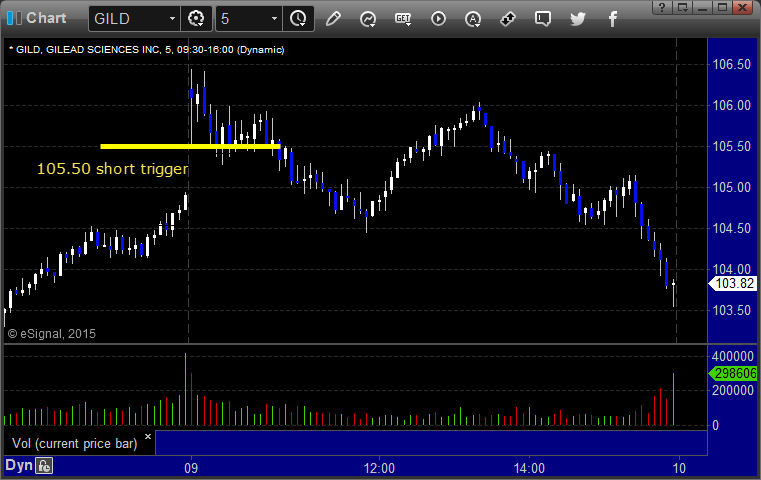Open the help question mark button
This screenshot has height=480, width=761.
[662, 7]
